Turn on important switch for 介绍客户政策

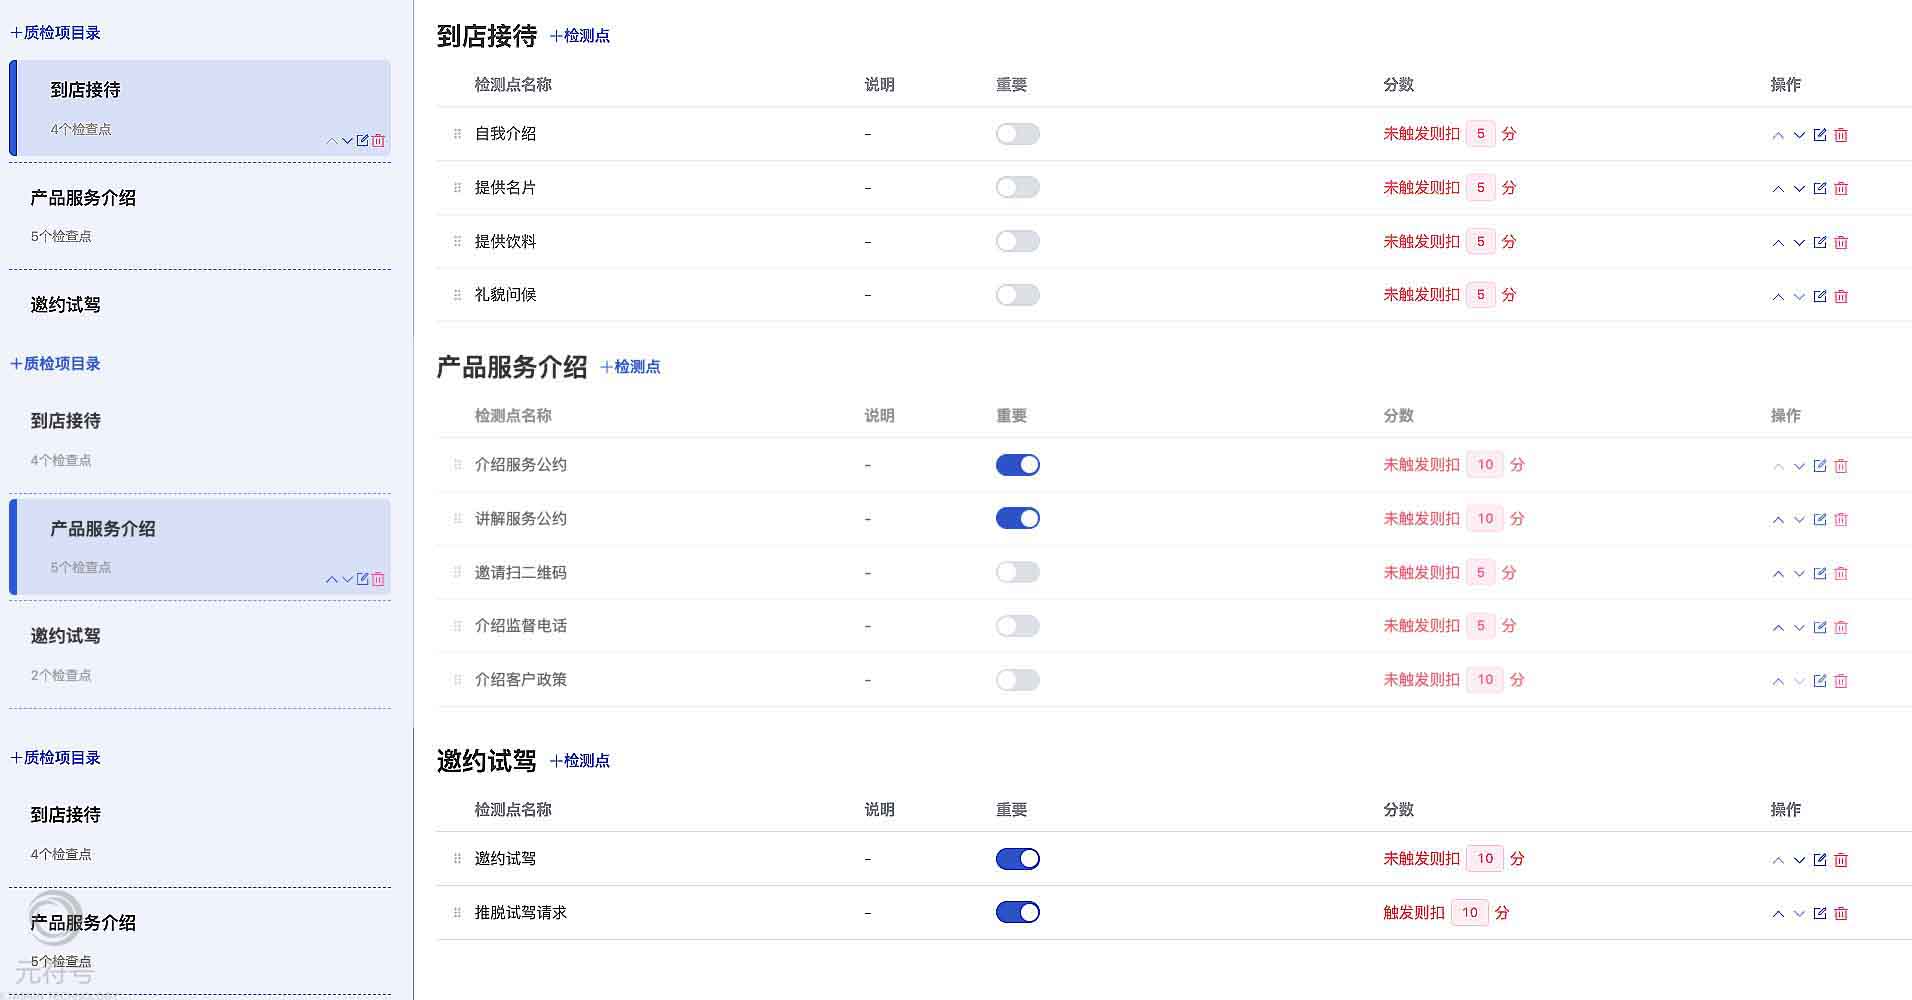point(1017,679)
